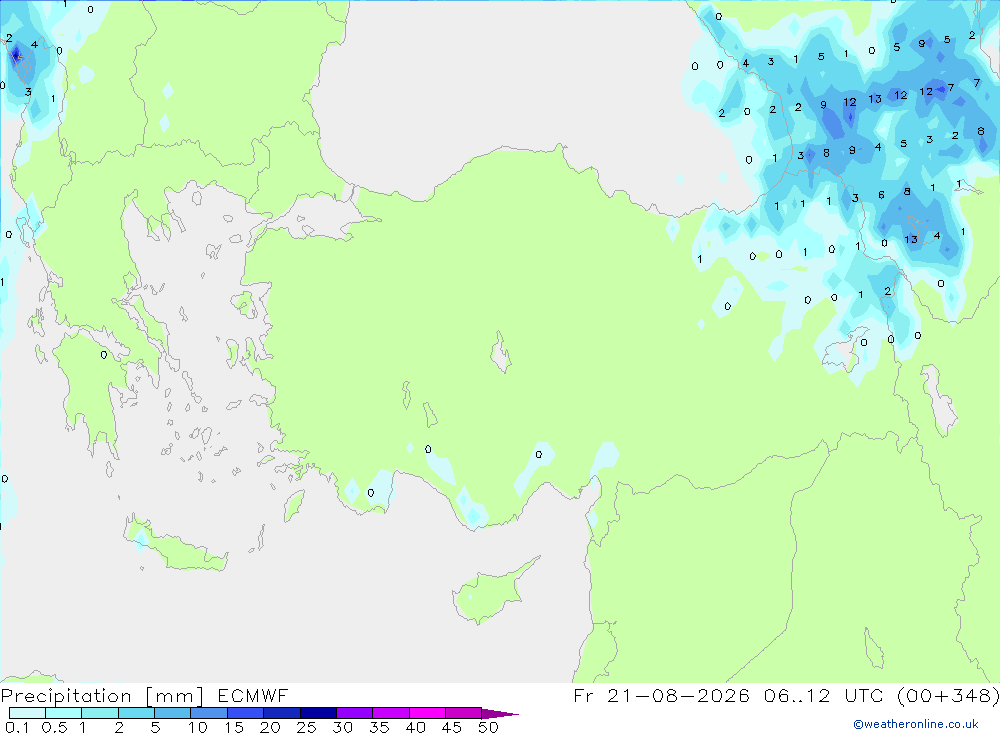Pick the 5–10 mm legend color box
Screen dimensions: 1000x733
(172, 713)
